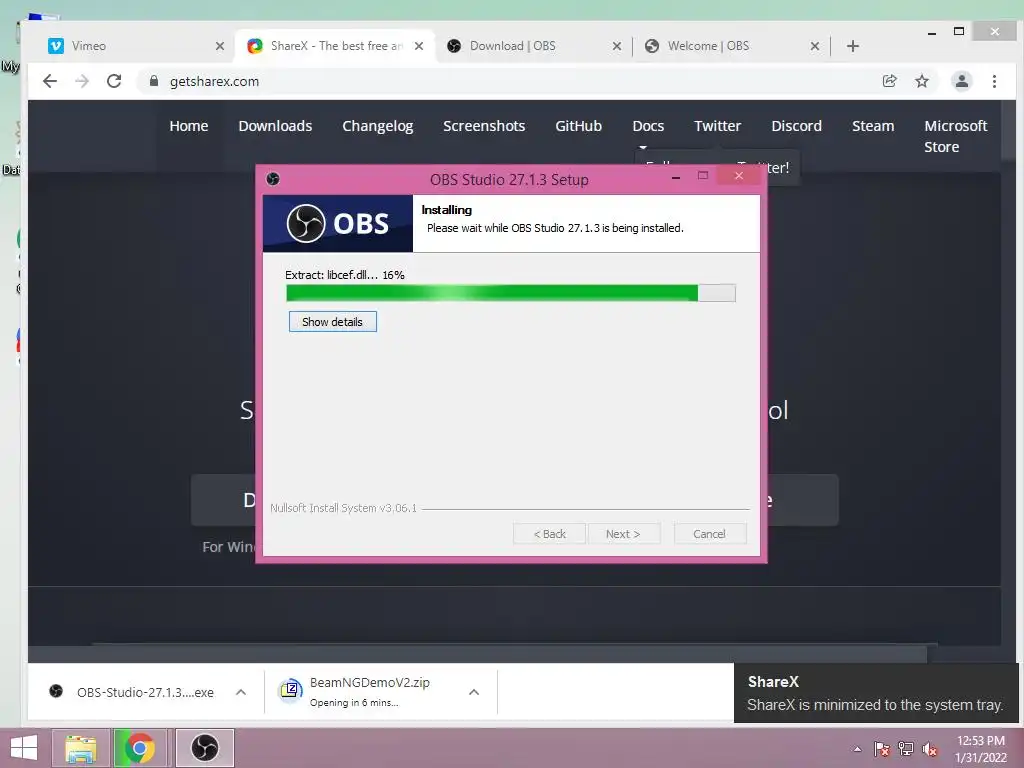Minimize the OBS Studio Setup window
Viewport: 1024px width, 768px height.
click(676, 177)
